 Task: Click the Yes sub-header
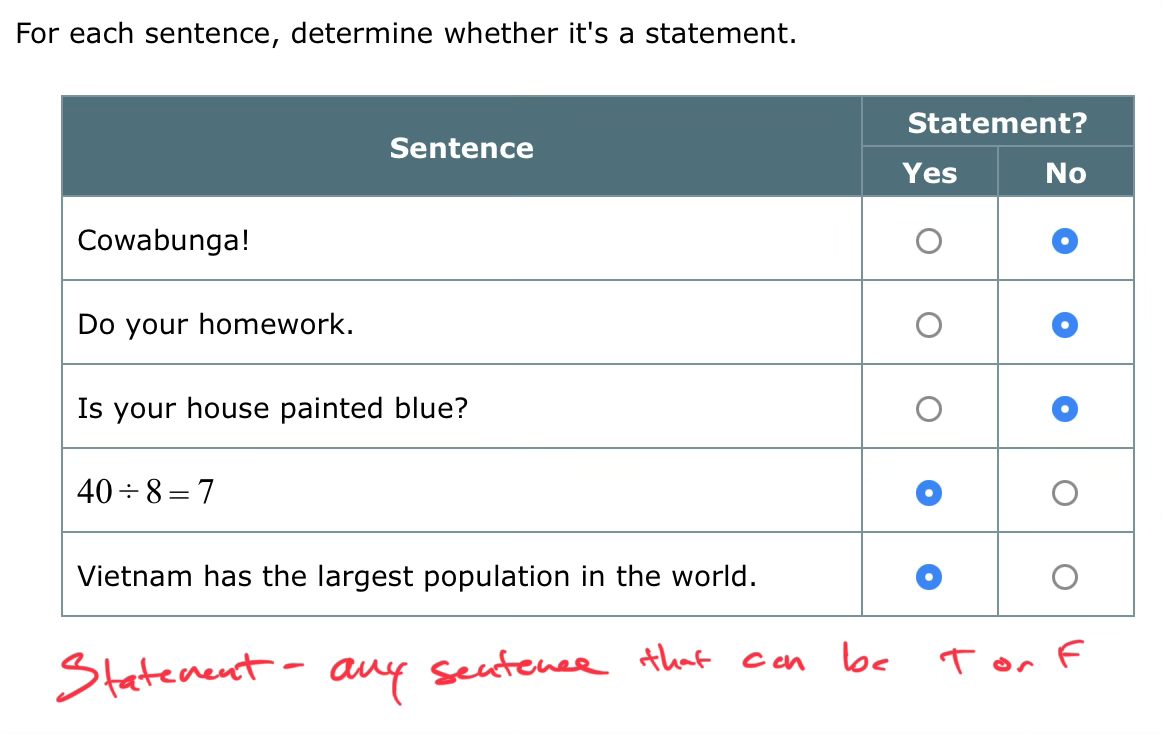929,173
